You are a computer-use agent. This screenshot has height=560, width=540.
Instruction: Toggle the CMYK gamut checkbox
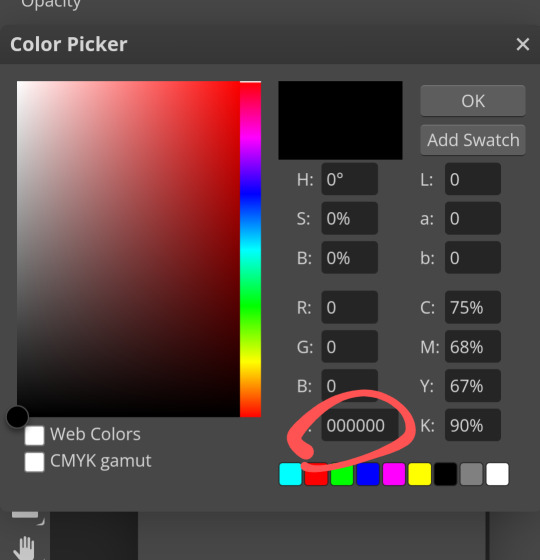click(35, 462)
